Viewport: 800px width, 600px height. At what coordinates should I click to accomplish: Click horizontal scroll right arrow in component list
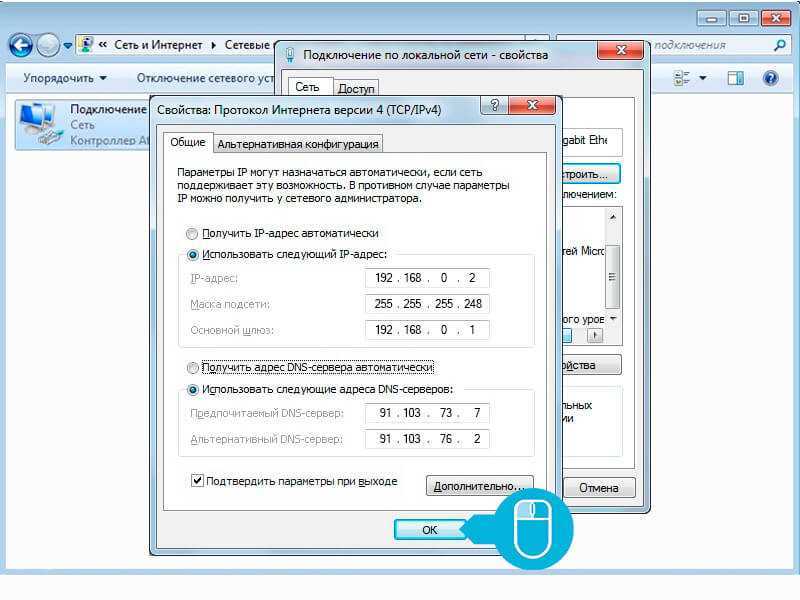point(595,335)
